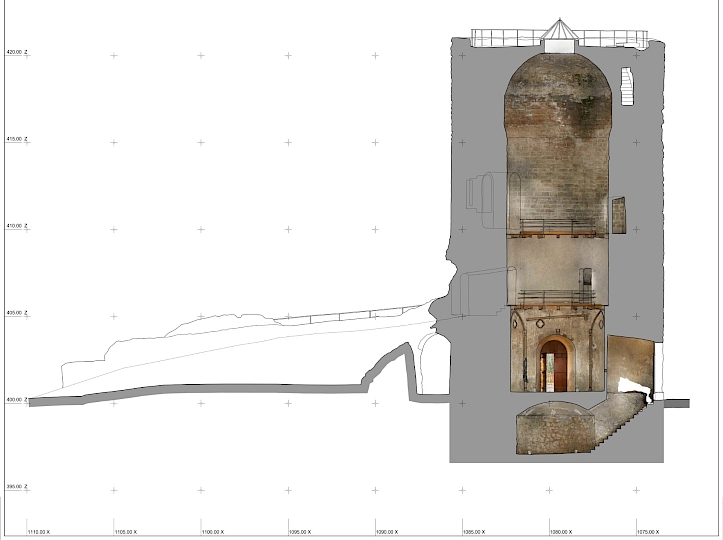This screenshot has width=723, height=540.
Task: Click the 1085.00 X axis label
Action: [474, 532]
